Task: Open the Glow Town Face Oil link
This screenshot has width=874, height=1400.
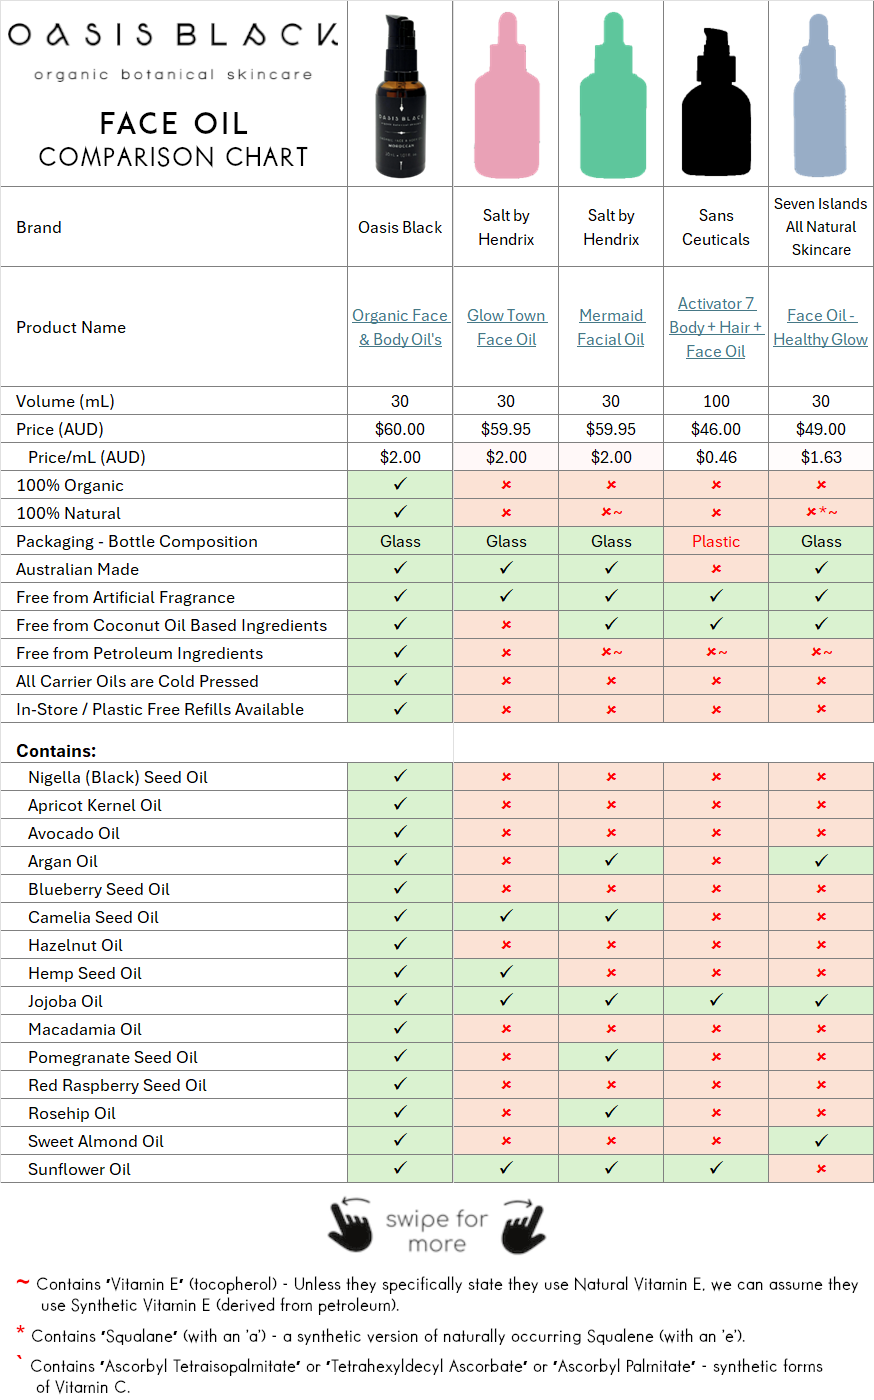Action: tap(506, 327)
